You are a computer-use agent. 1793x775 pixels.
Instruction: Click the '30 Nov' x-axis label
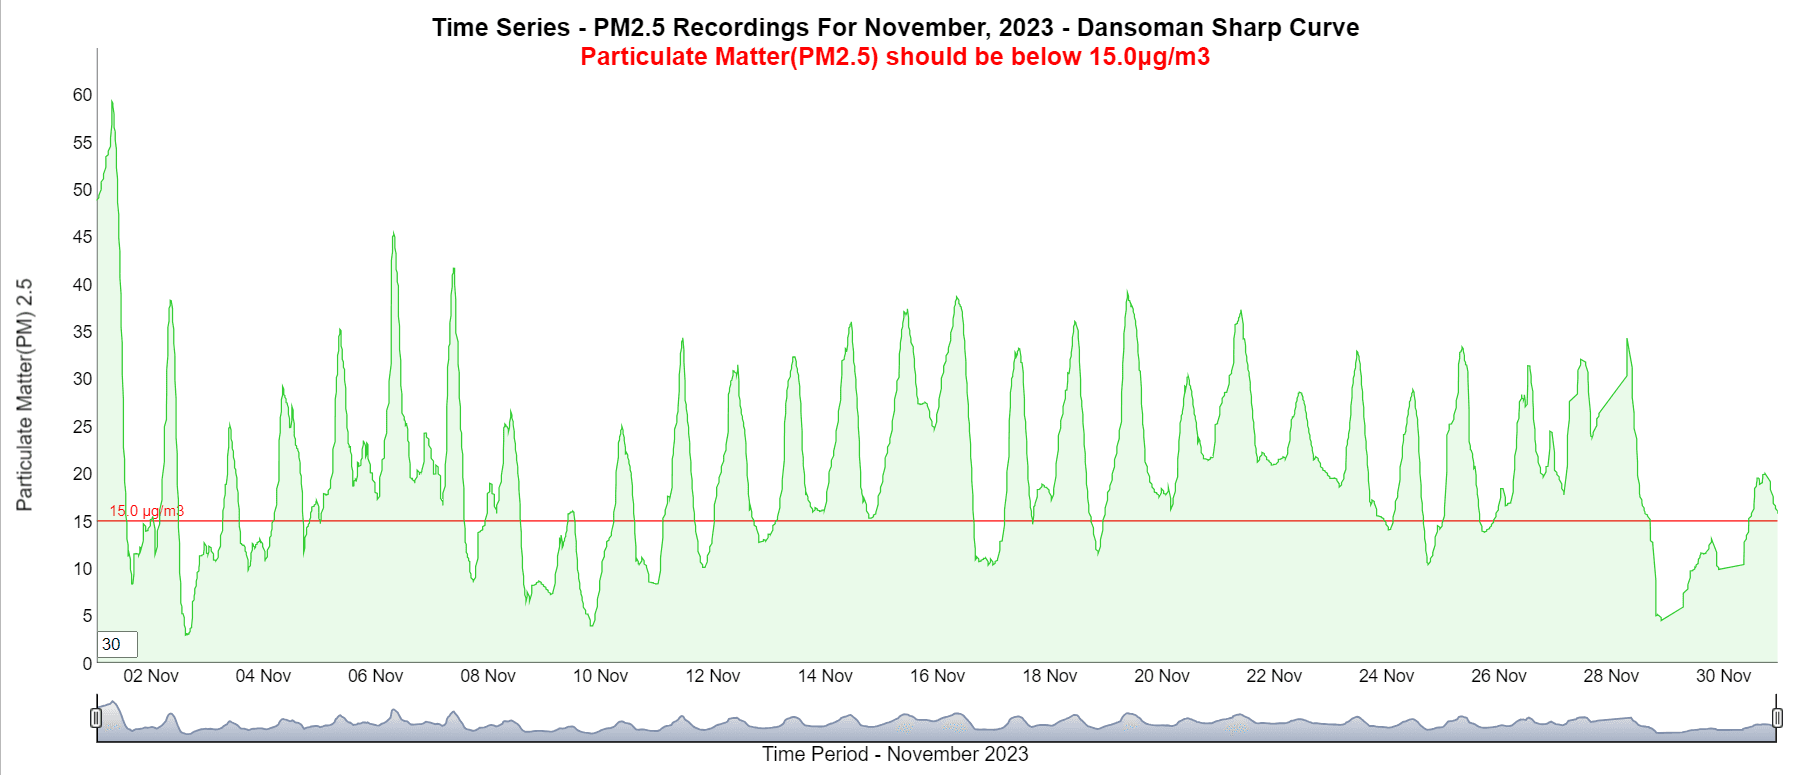[x=1723, y=676]
